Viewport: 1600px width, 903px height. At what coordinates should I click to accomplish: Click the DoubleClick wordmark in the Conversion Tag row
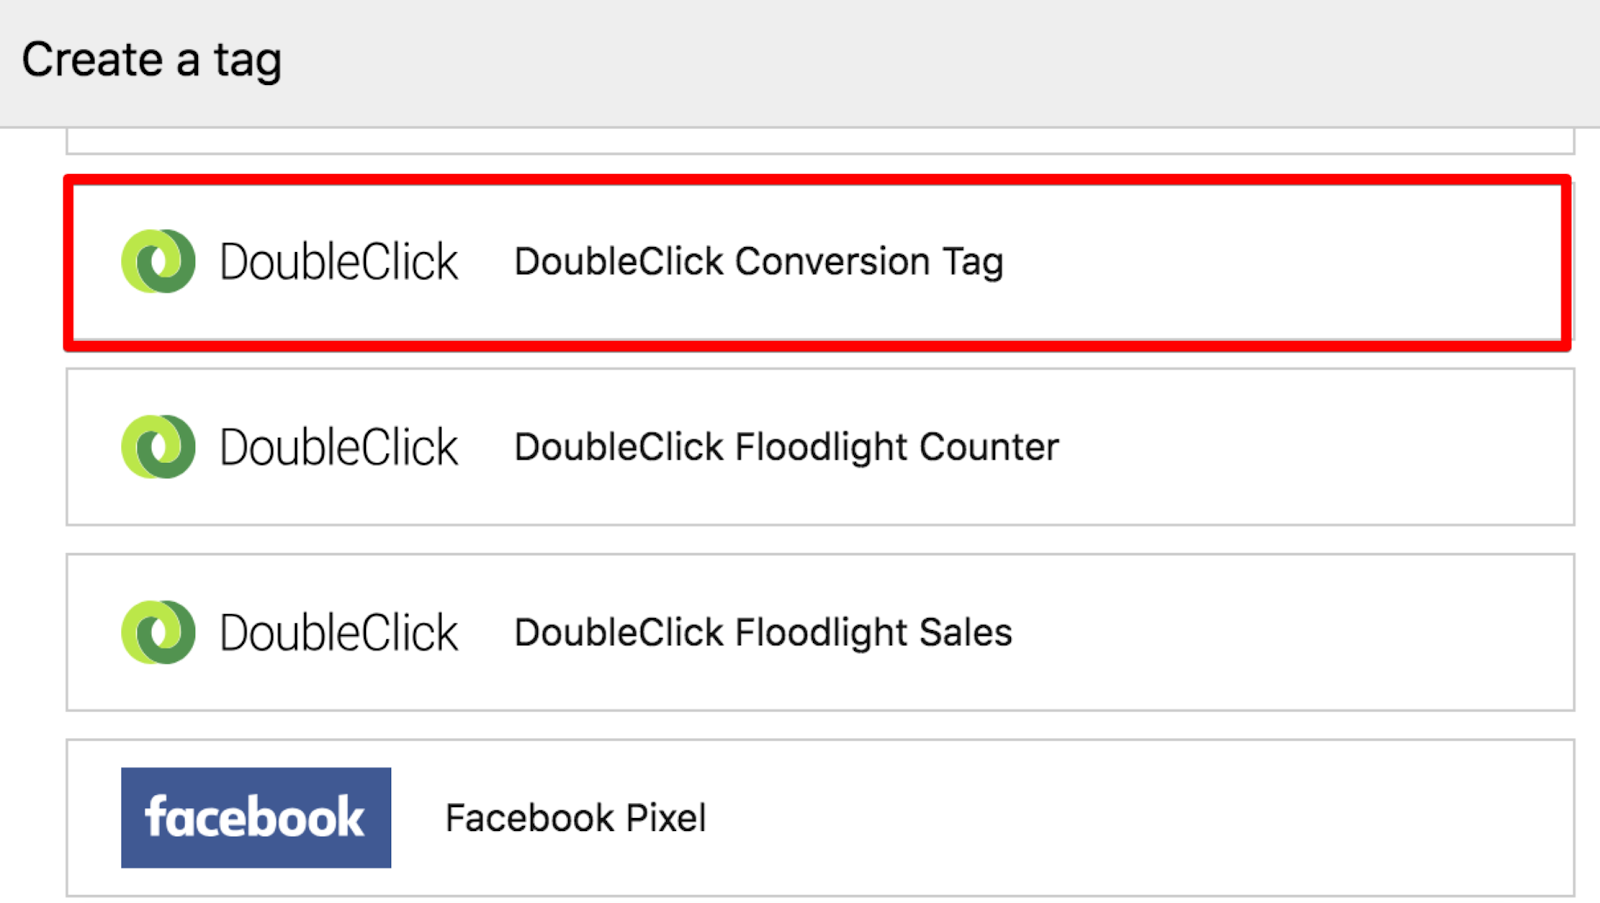338,262
